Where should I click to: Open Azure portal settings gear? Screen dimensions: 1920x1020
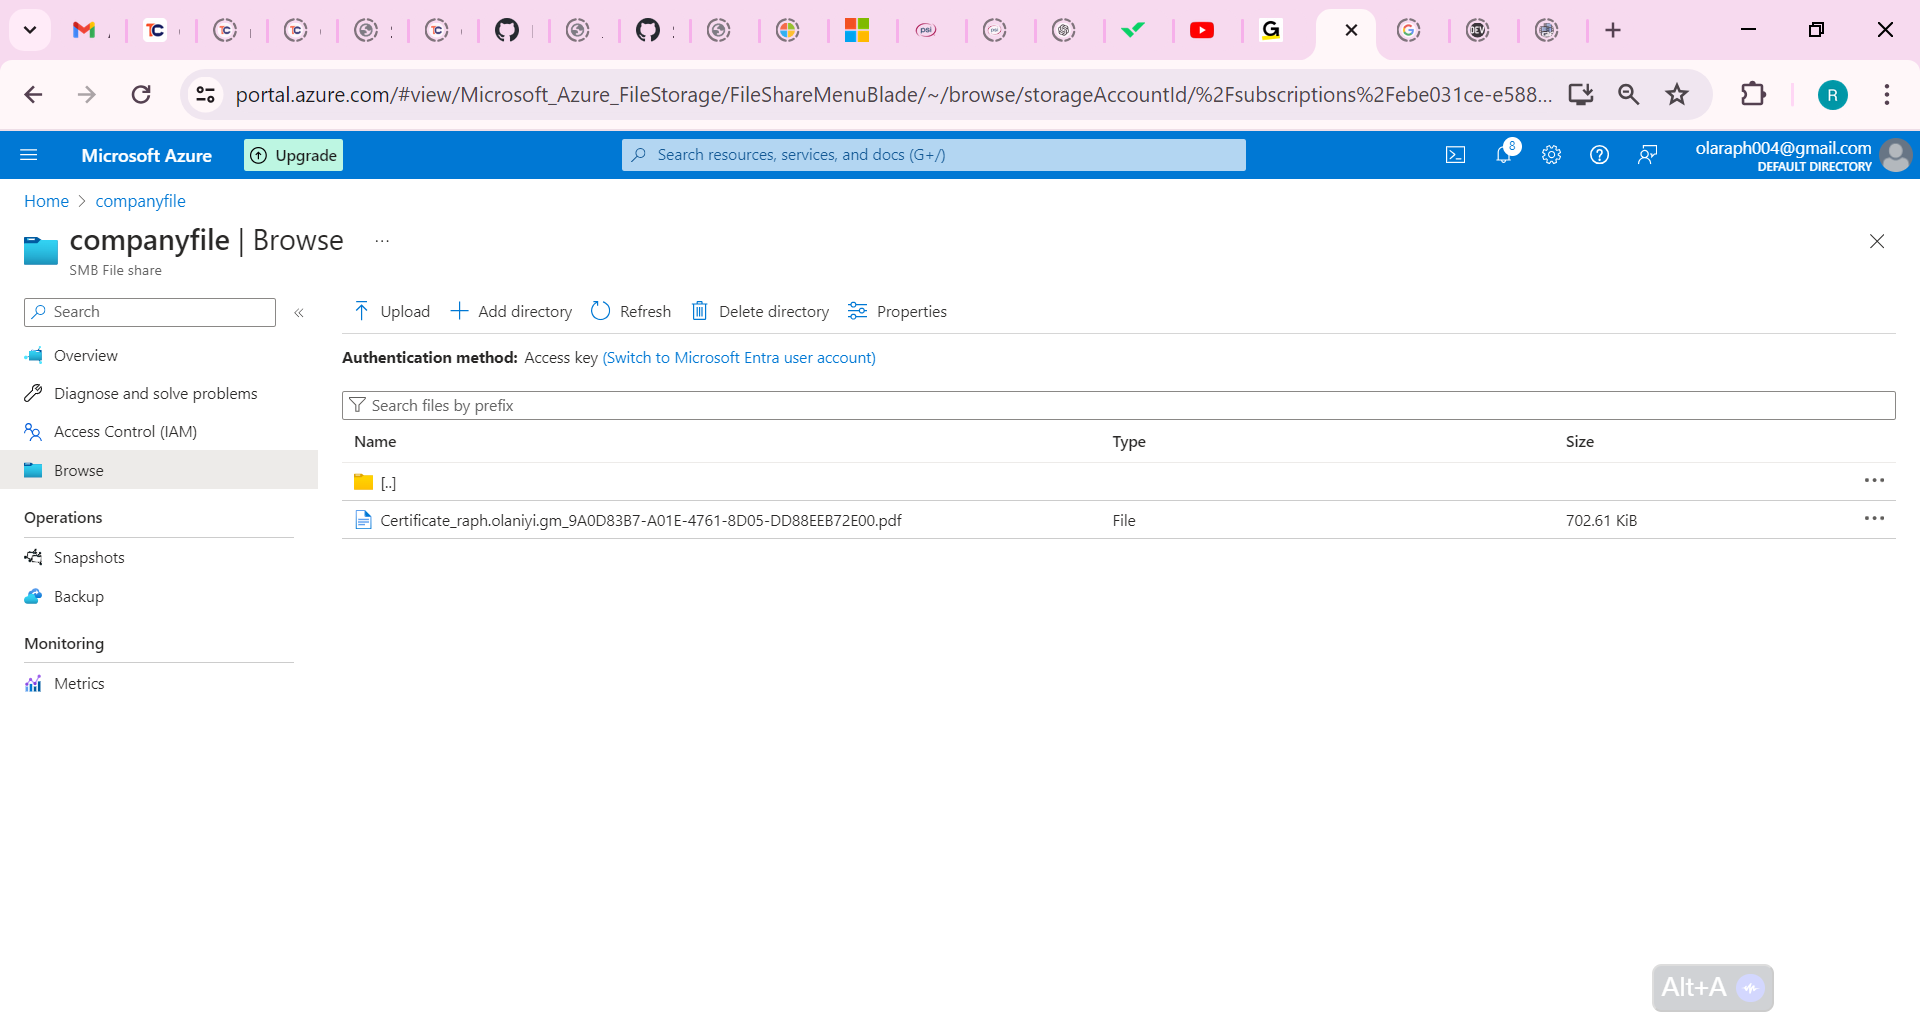pos(1551,154)
